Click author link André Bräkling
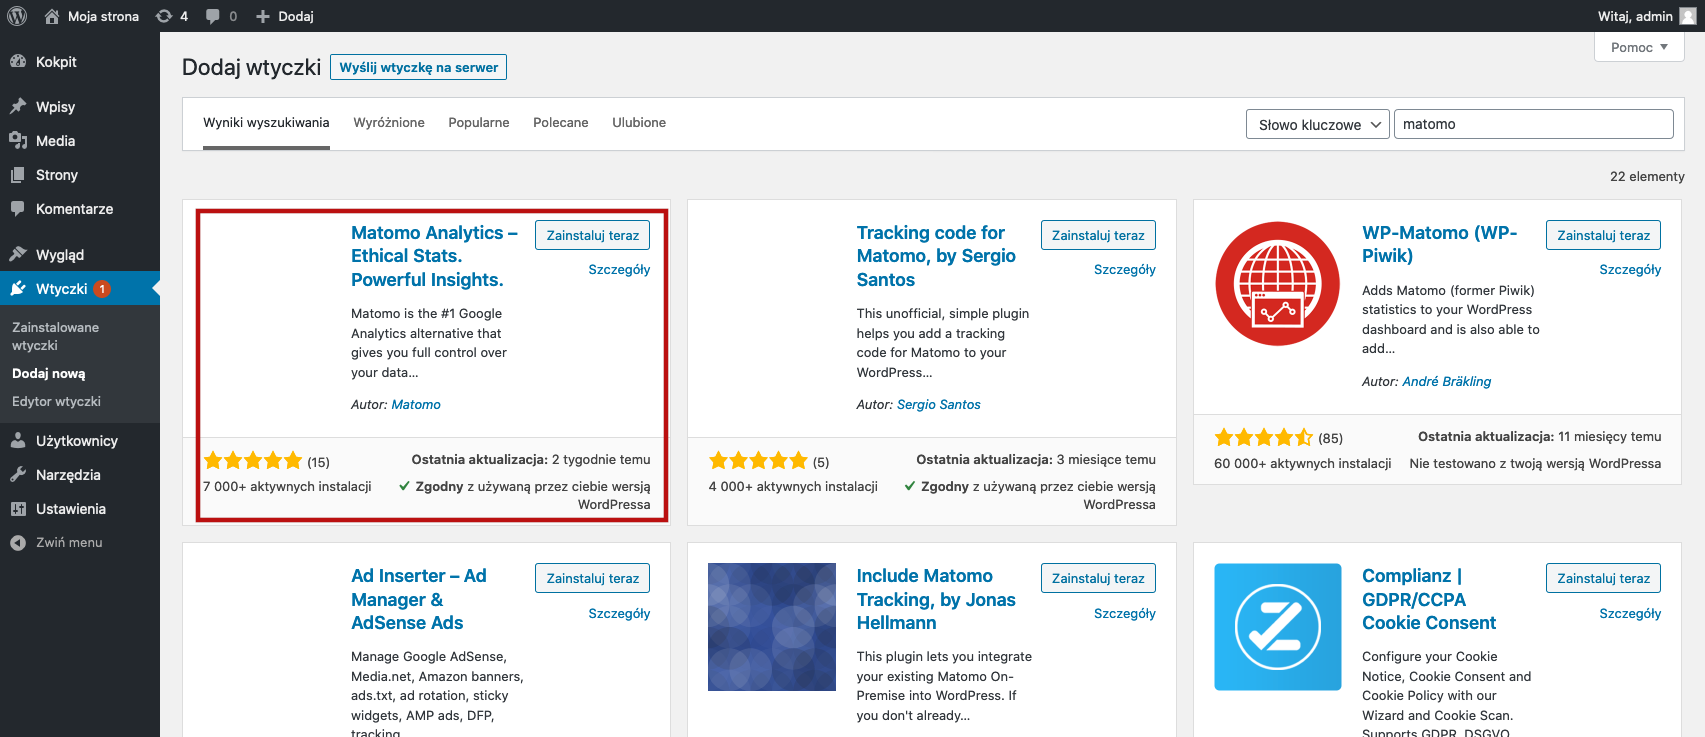Viewport: 1705px width, 737px height. click(1446, 381)
